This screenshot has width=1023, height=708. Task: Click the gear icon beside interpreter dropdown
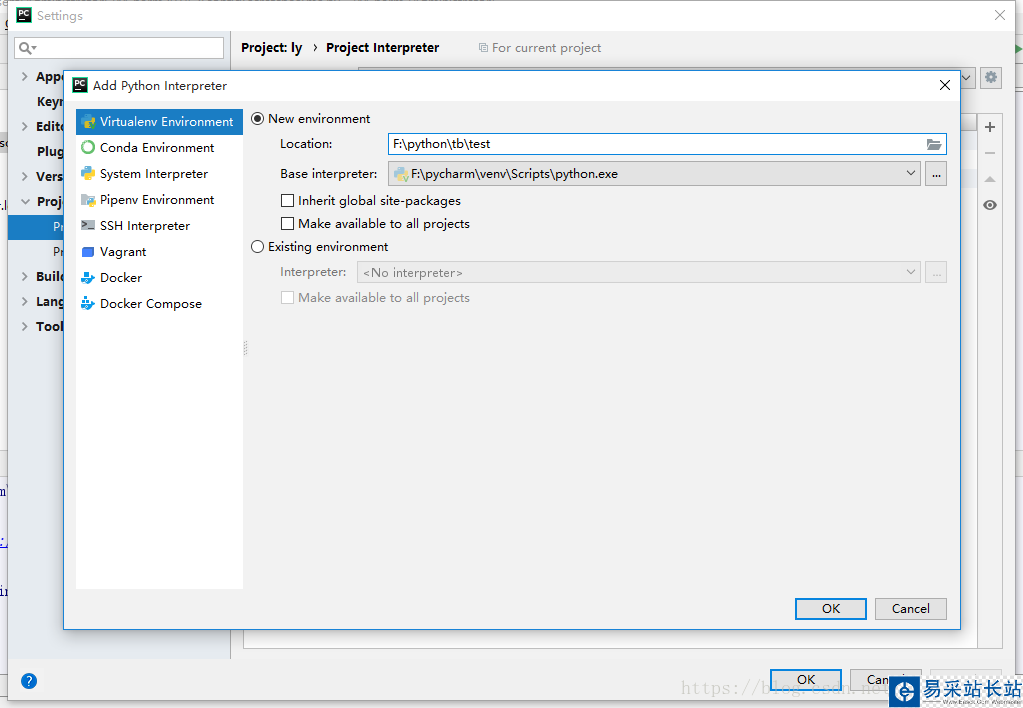(990, 77)
